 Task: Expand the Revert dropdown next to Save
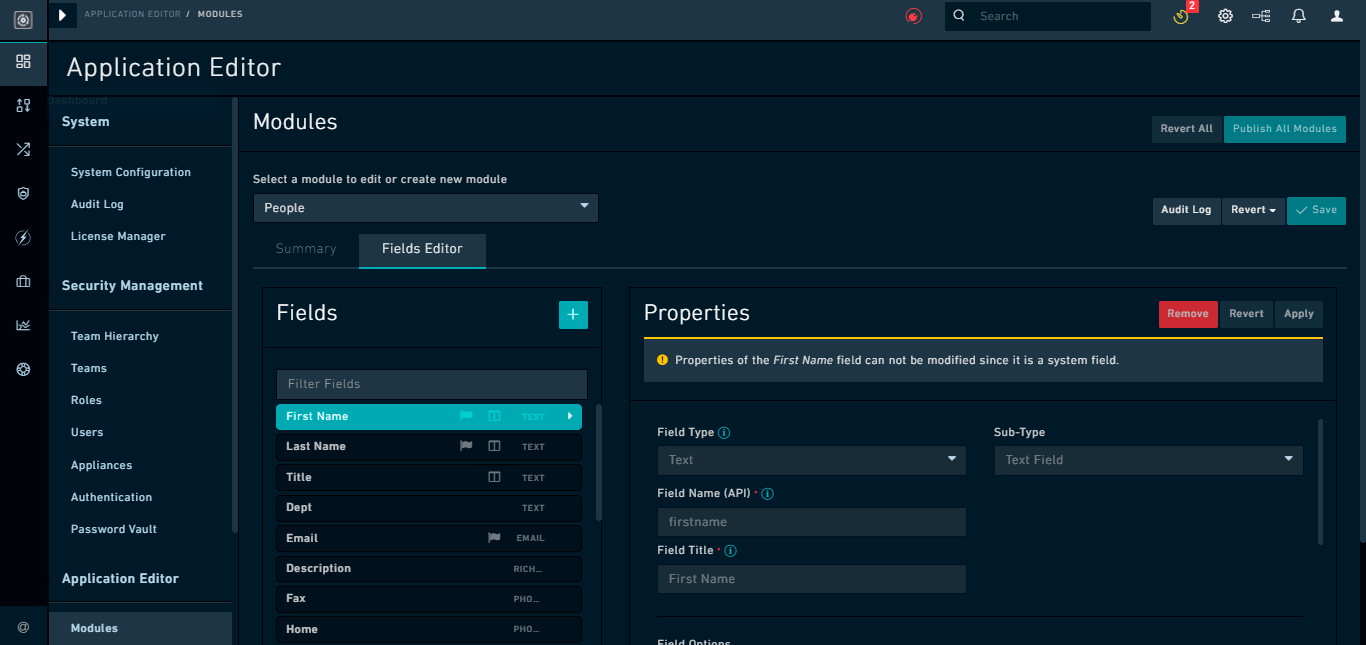(1253, 211)
